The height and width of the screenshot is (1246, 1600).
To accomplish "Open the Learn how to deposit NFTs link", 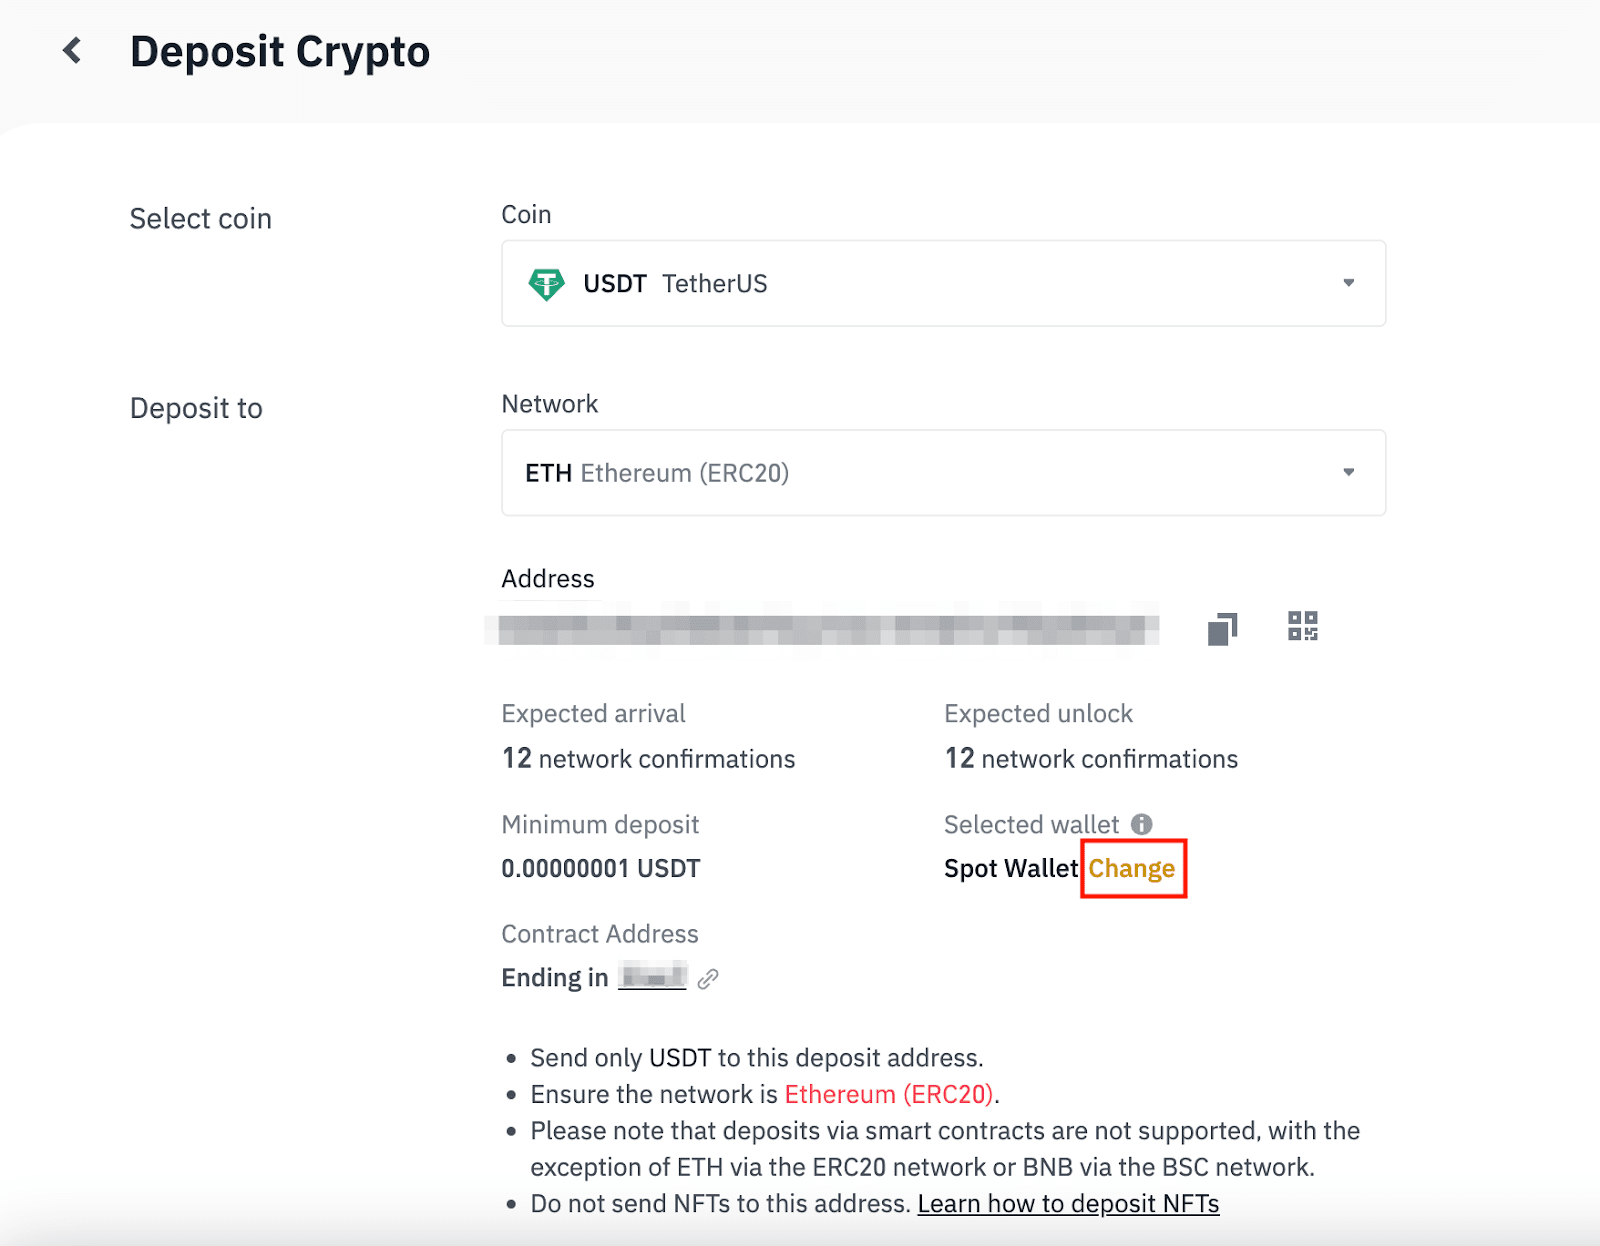I will pyautogui.click(x=1068, y=1204).
